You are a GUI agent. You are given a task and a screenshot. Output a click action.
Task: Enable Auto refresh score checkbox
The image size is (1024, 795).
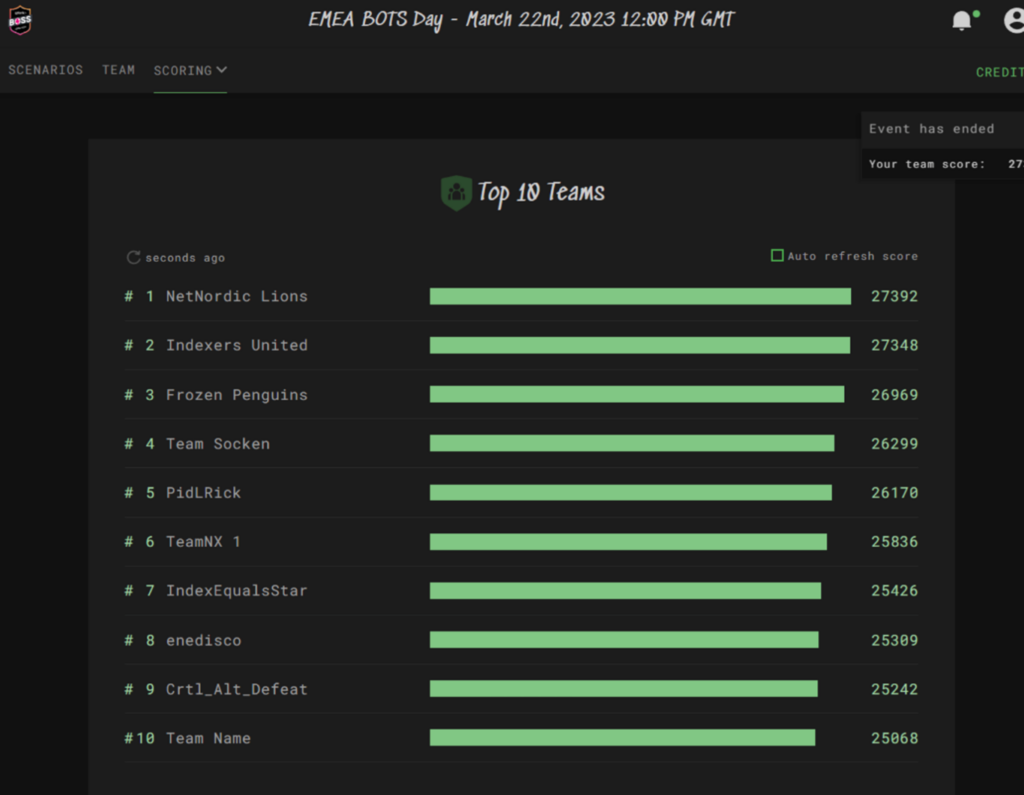777,256
